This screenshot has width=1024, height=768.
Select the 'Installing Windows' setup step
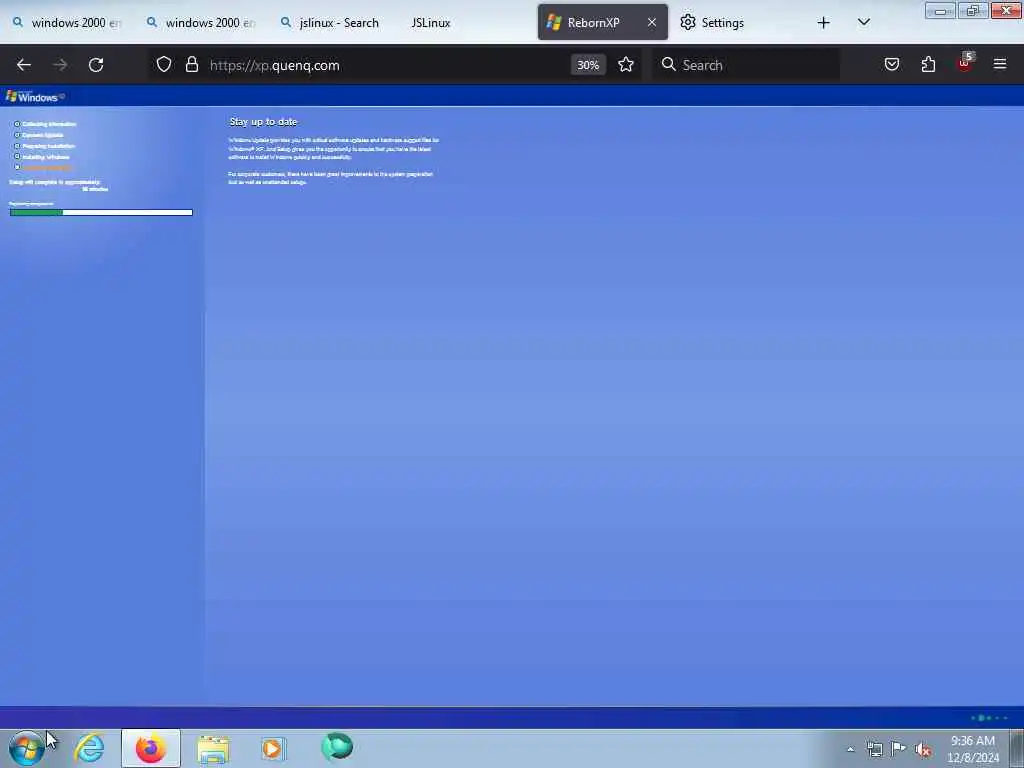point(45,157)
